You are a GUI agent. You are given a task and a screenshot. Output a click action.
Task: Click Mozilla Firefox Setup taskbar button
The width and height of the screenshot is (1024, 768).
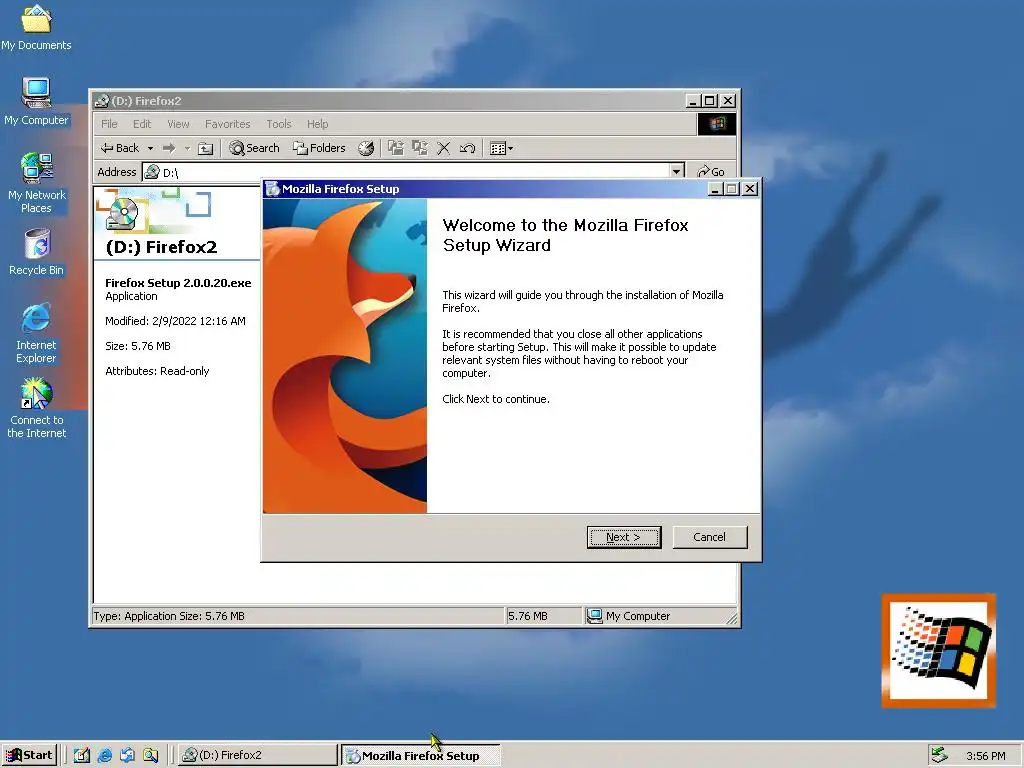[421, 756]
